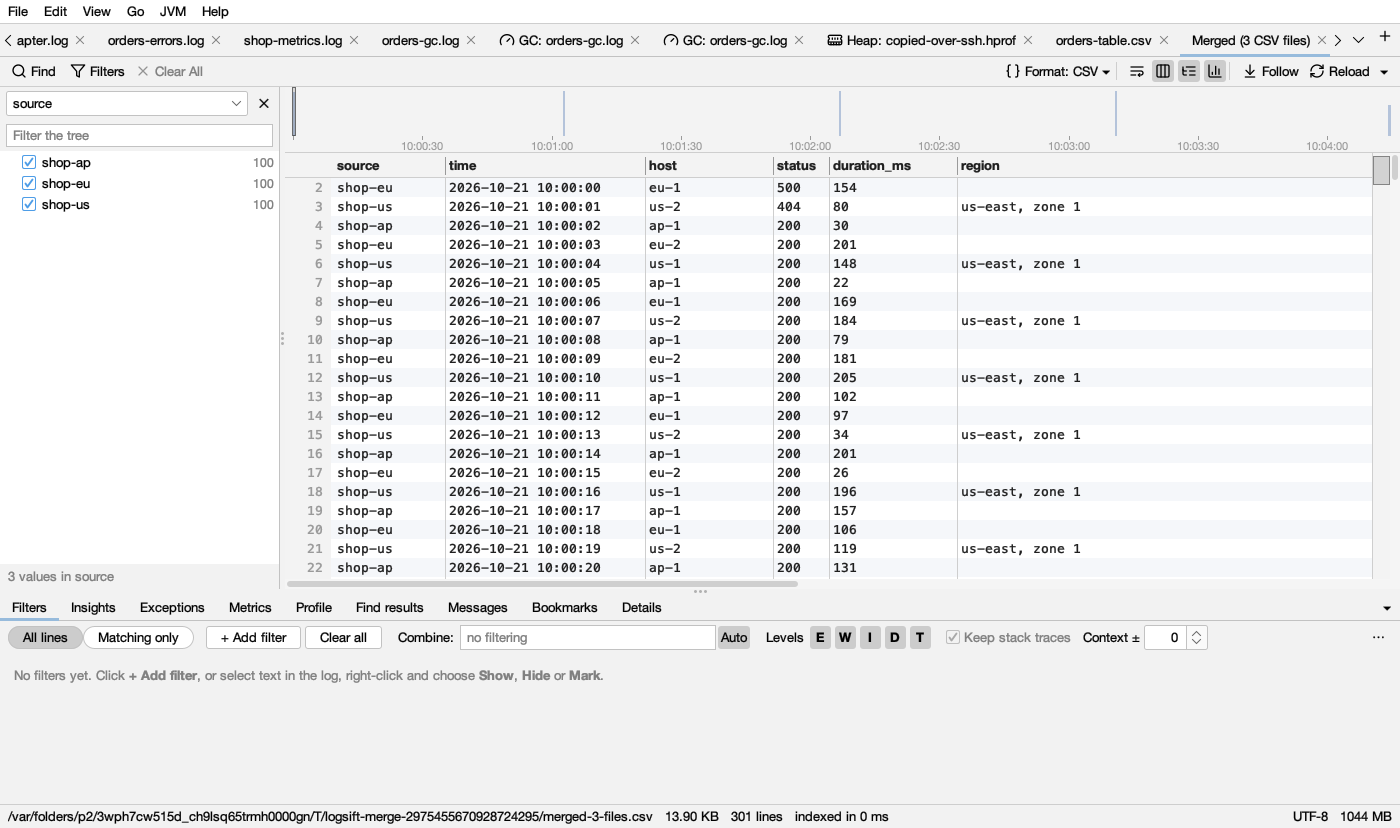This screenshot has height=828, width=1400.
Task: Close the first GC: orders-gc.log tab
Action: tap(635, 40)
